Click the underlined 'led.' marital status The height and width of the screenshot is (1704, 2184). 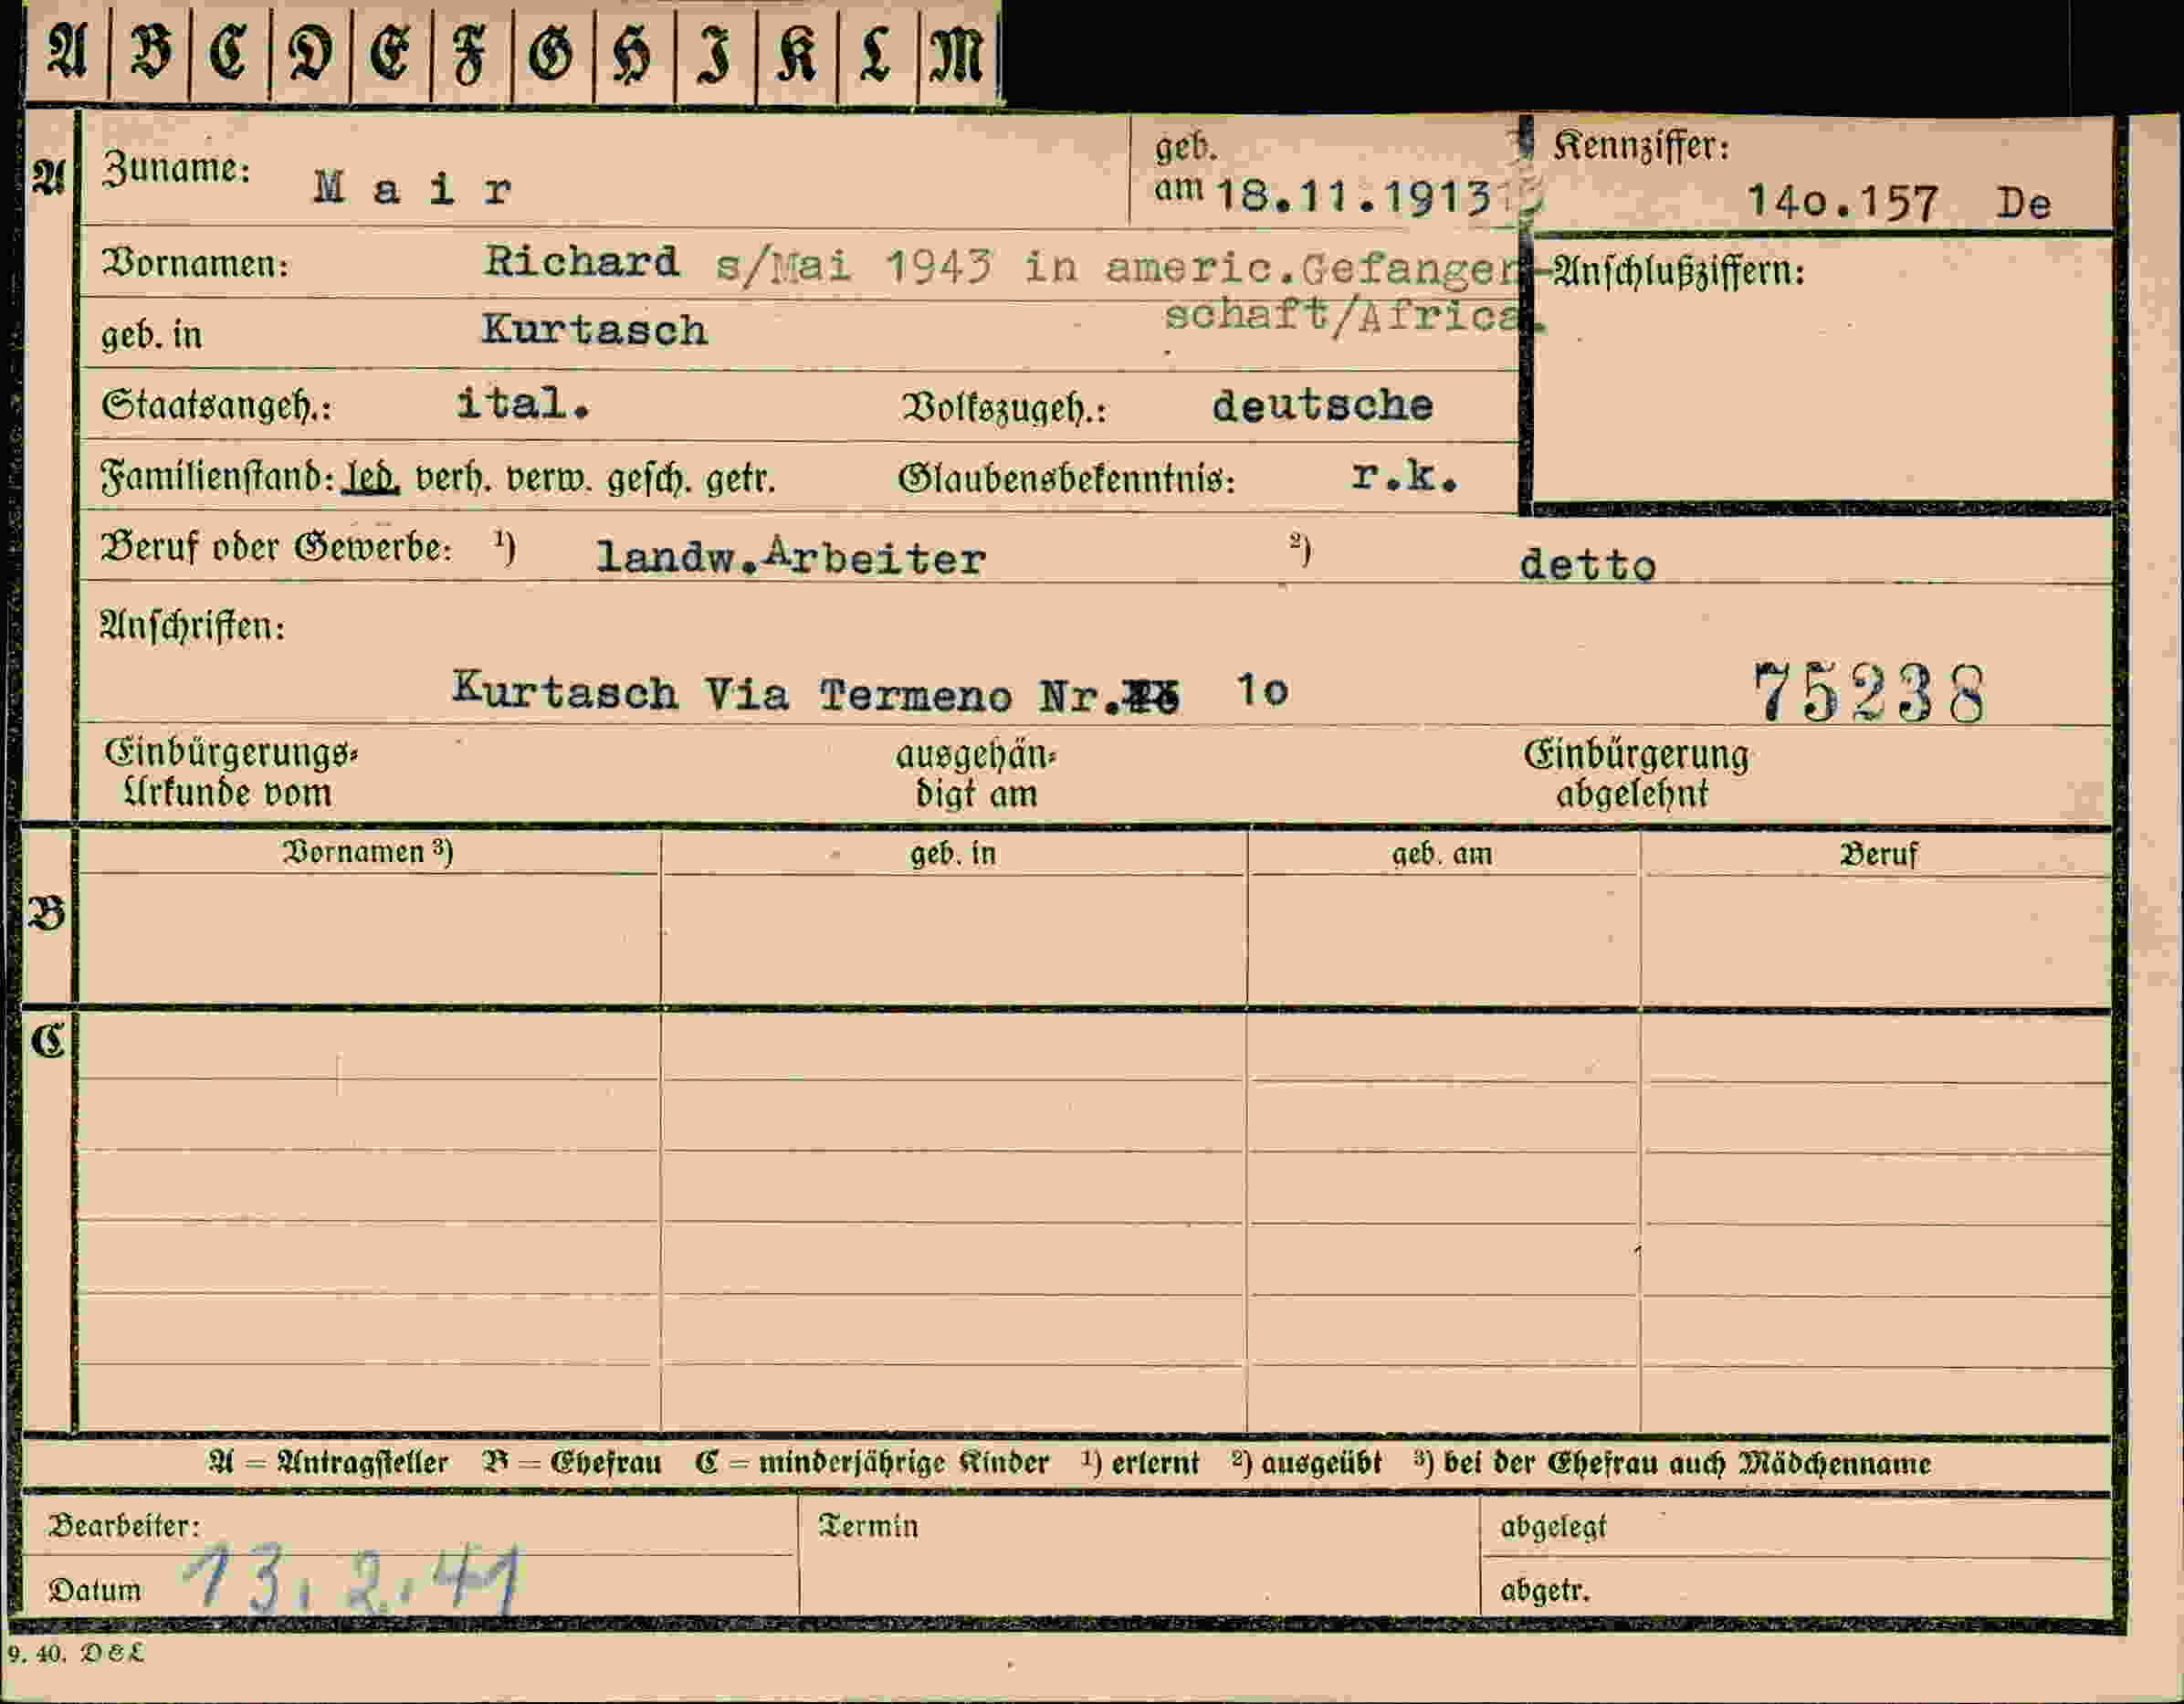(x=371, y=477)
